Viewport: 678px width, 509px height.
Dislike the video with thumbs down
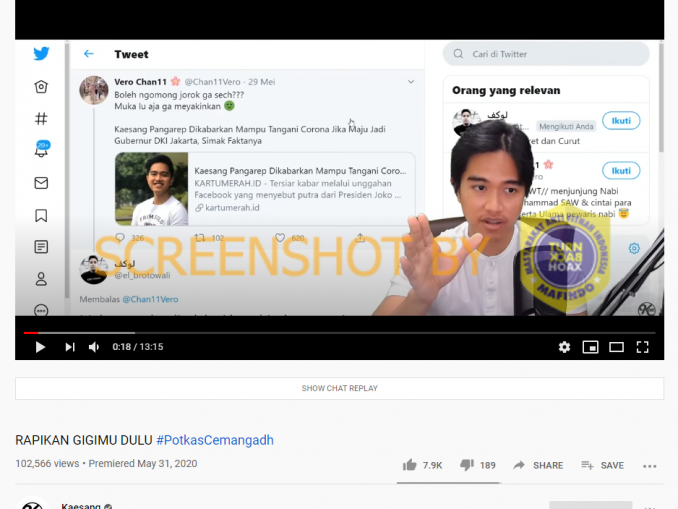[x=477, y=465]
